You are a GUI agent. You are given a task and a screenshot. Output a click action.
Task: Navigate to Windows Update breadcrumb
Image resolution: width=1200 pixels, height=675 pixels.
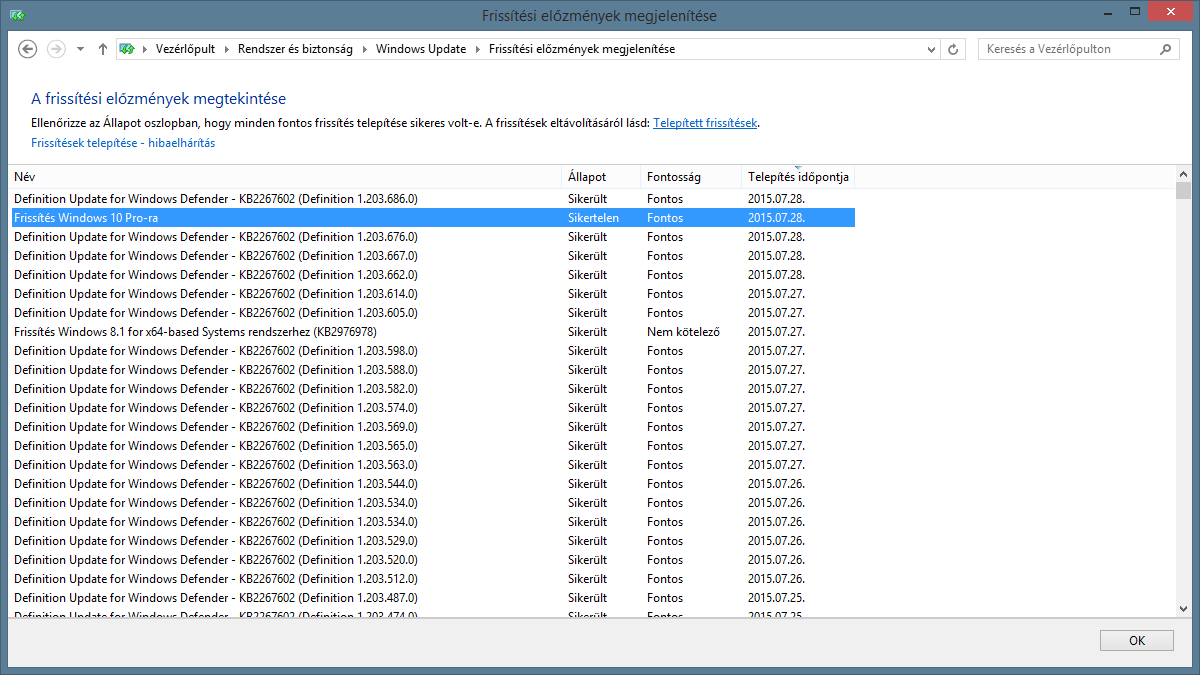click(x=421, y=49)
